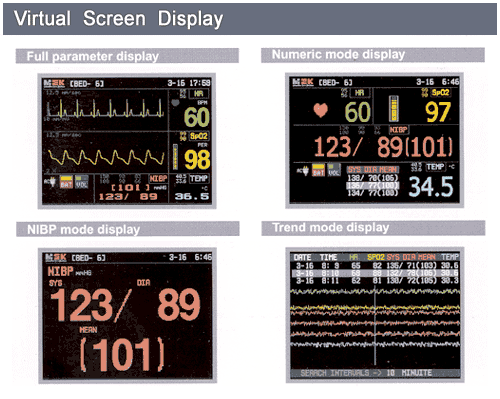Select the HR label box in Full parameter display

click(199, 93)
